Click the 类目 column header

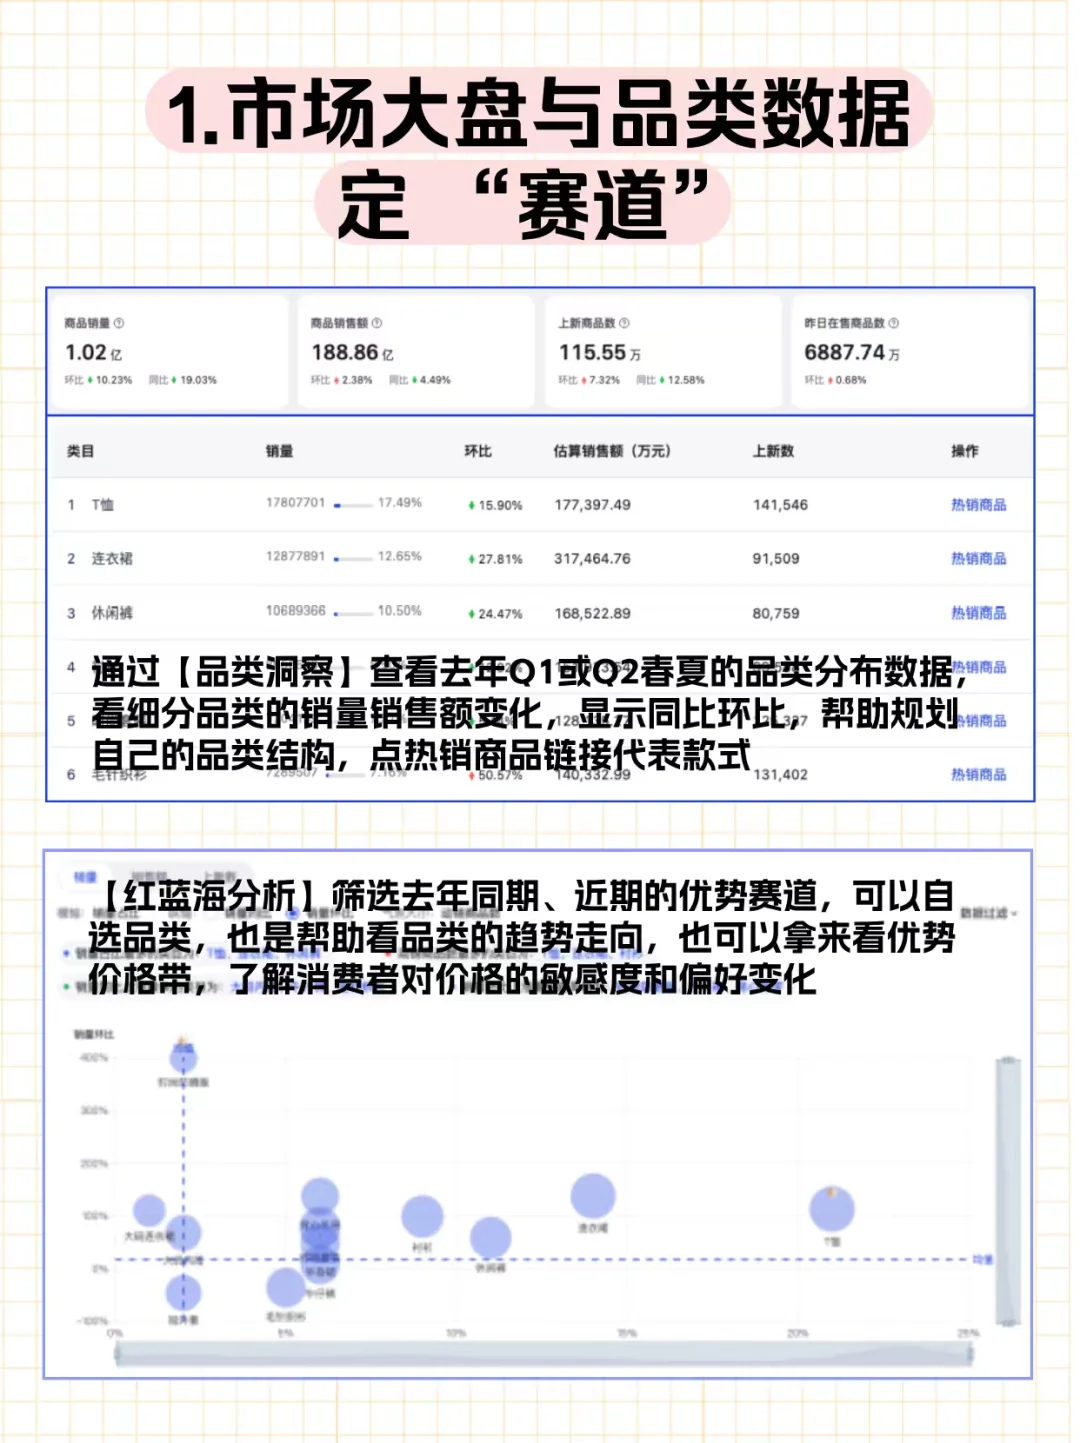80,451
